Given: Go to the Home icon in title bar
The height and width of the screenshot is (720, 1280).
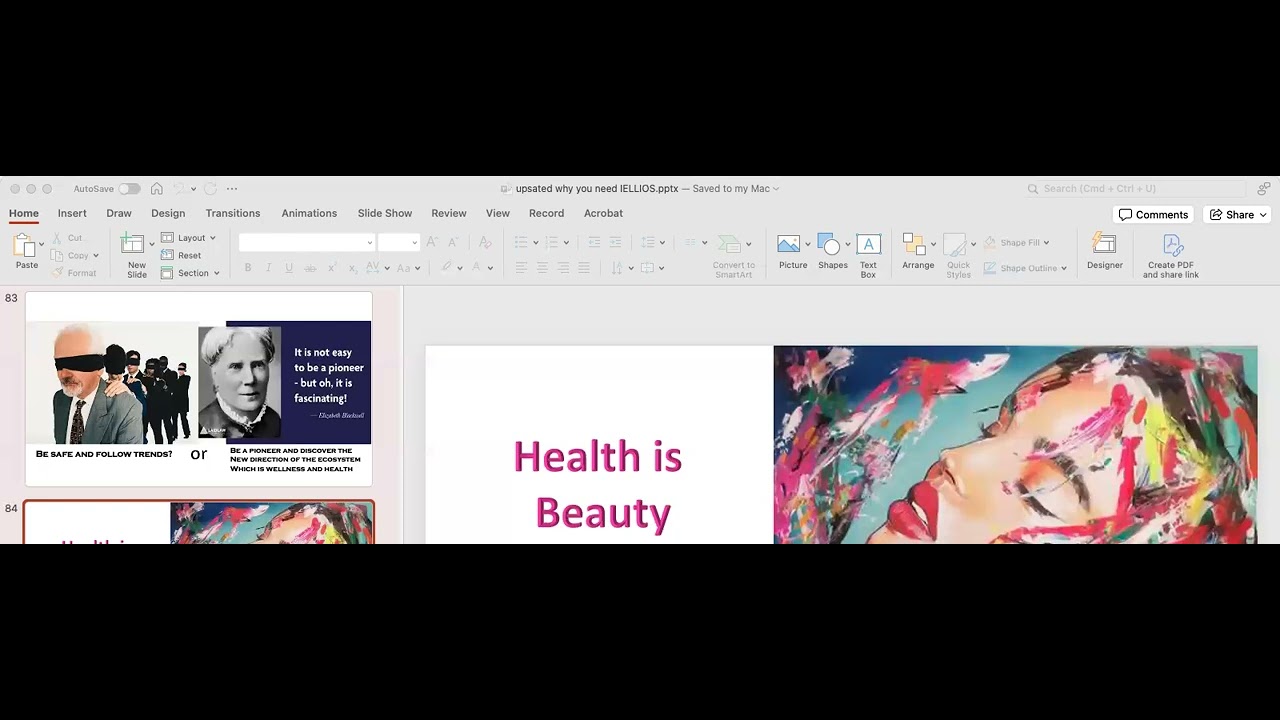Looking at the screenshot, I should pos(157,188).
